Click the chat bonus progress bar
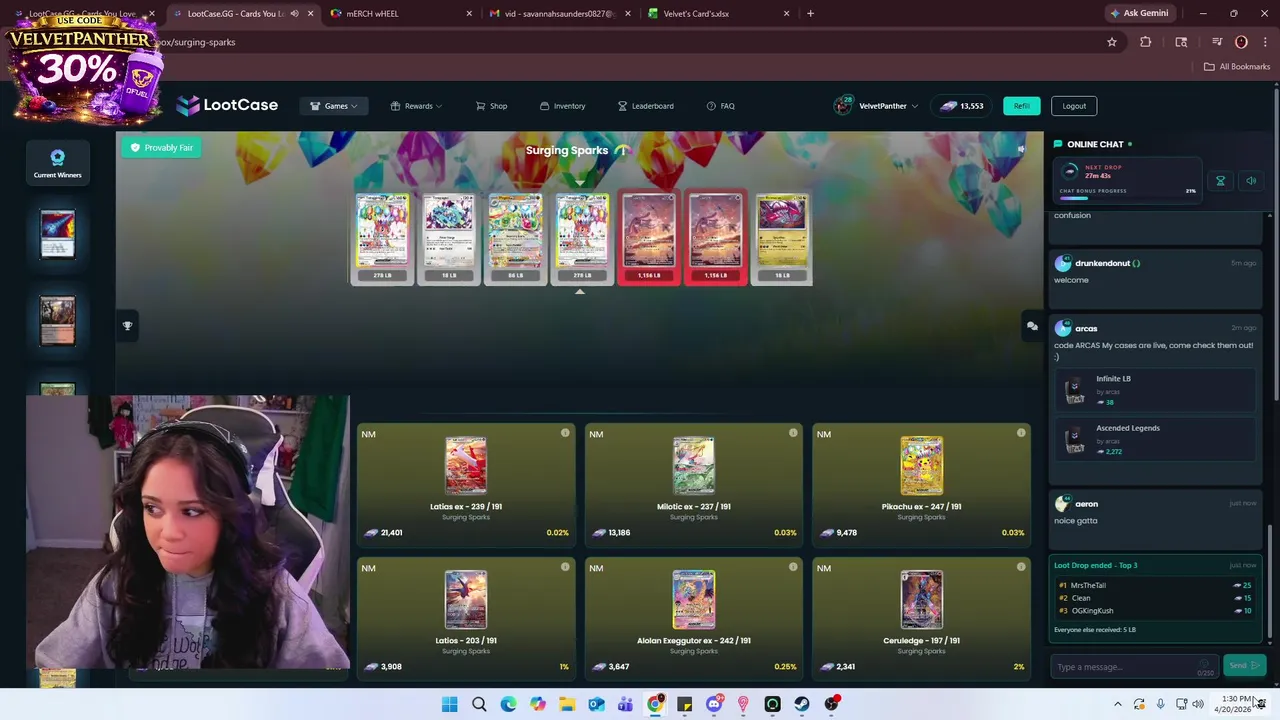 tap(1126, 198)
